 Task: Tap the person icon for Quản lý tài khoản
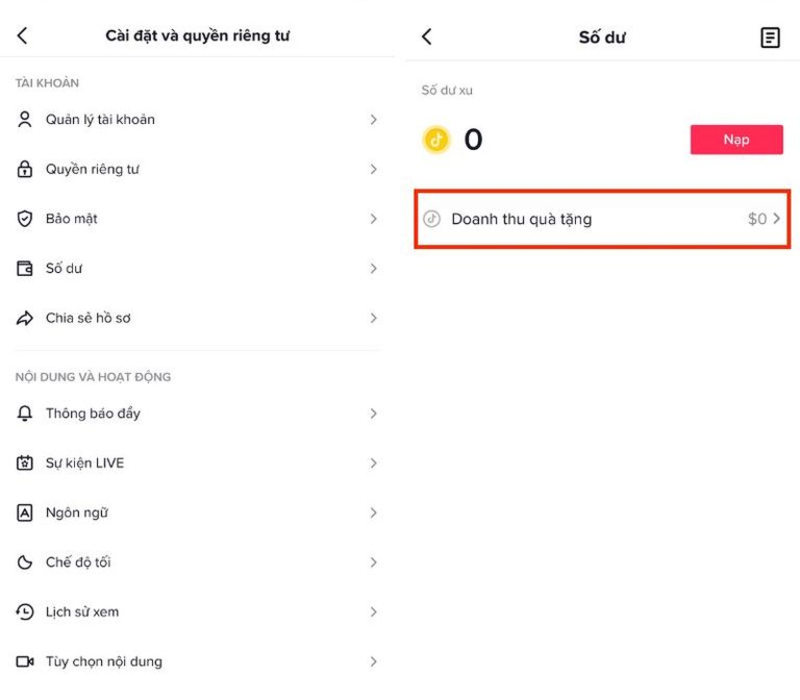tap(26, 120)
